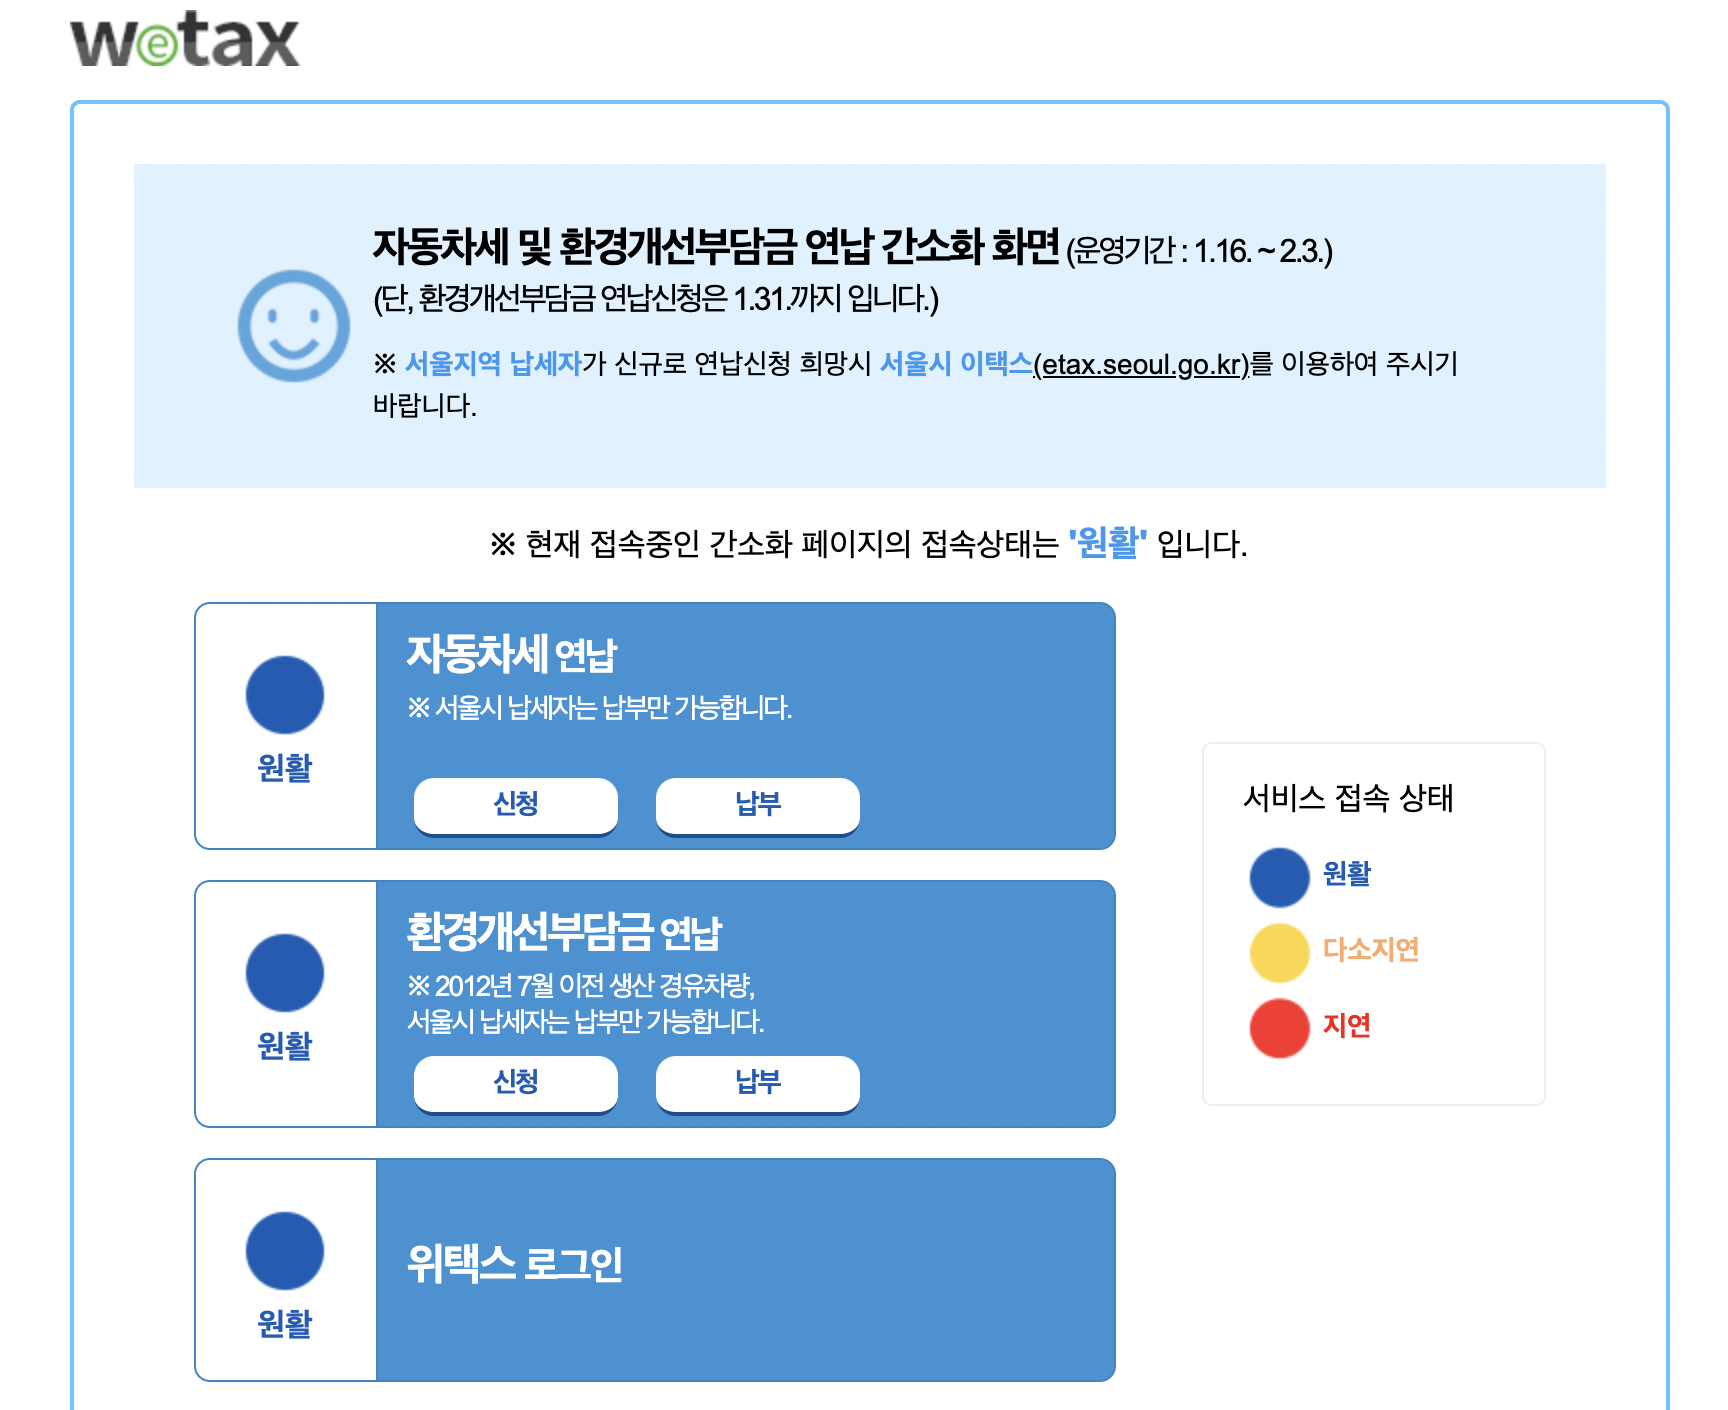Click the 2012년 7월 이전 생산 경유차량 note
Screen dimensions: 1728x1410
point(581,986)
